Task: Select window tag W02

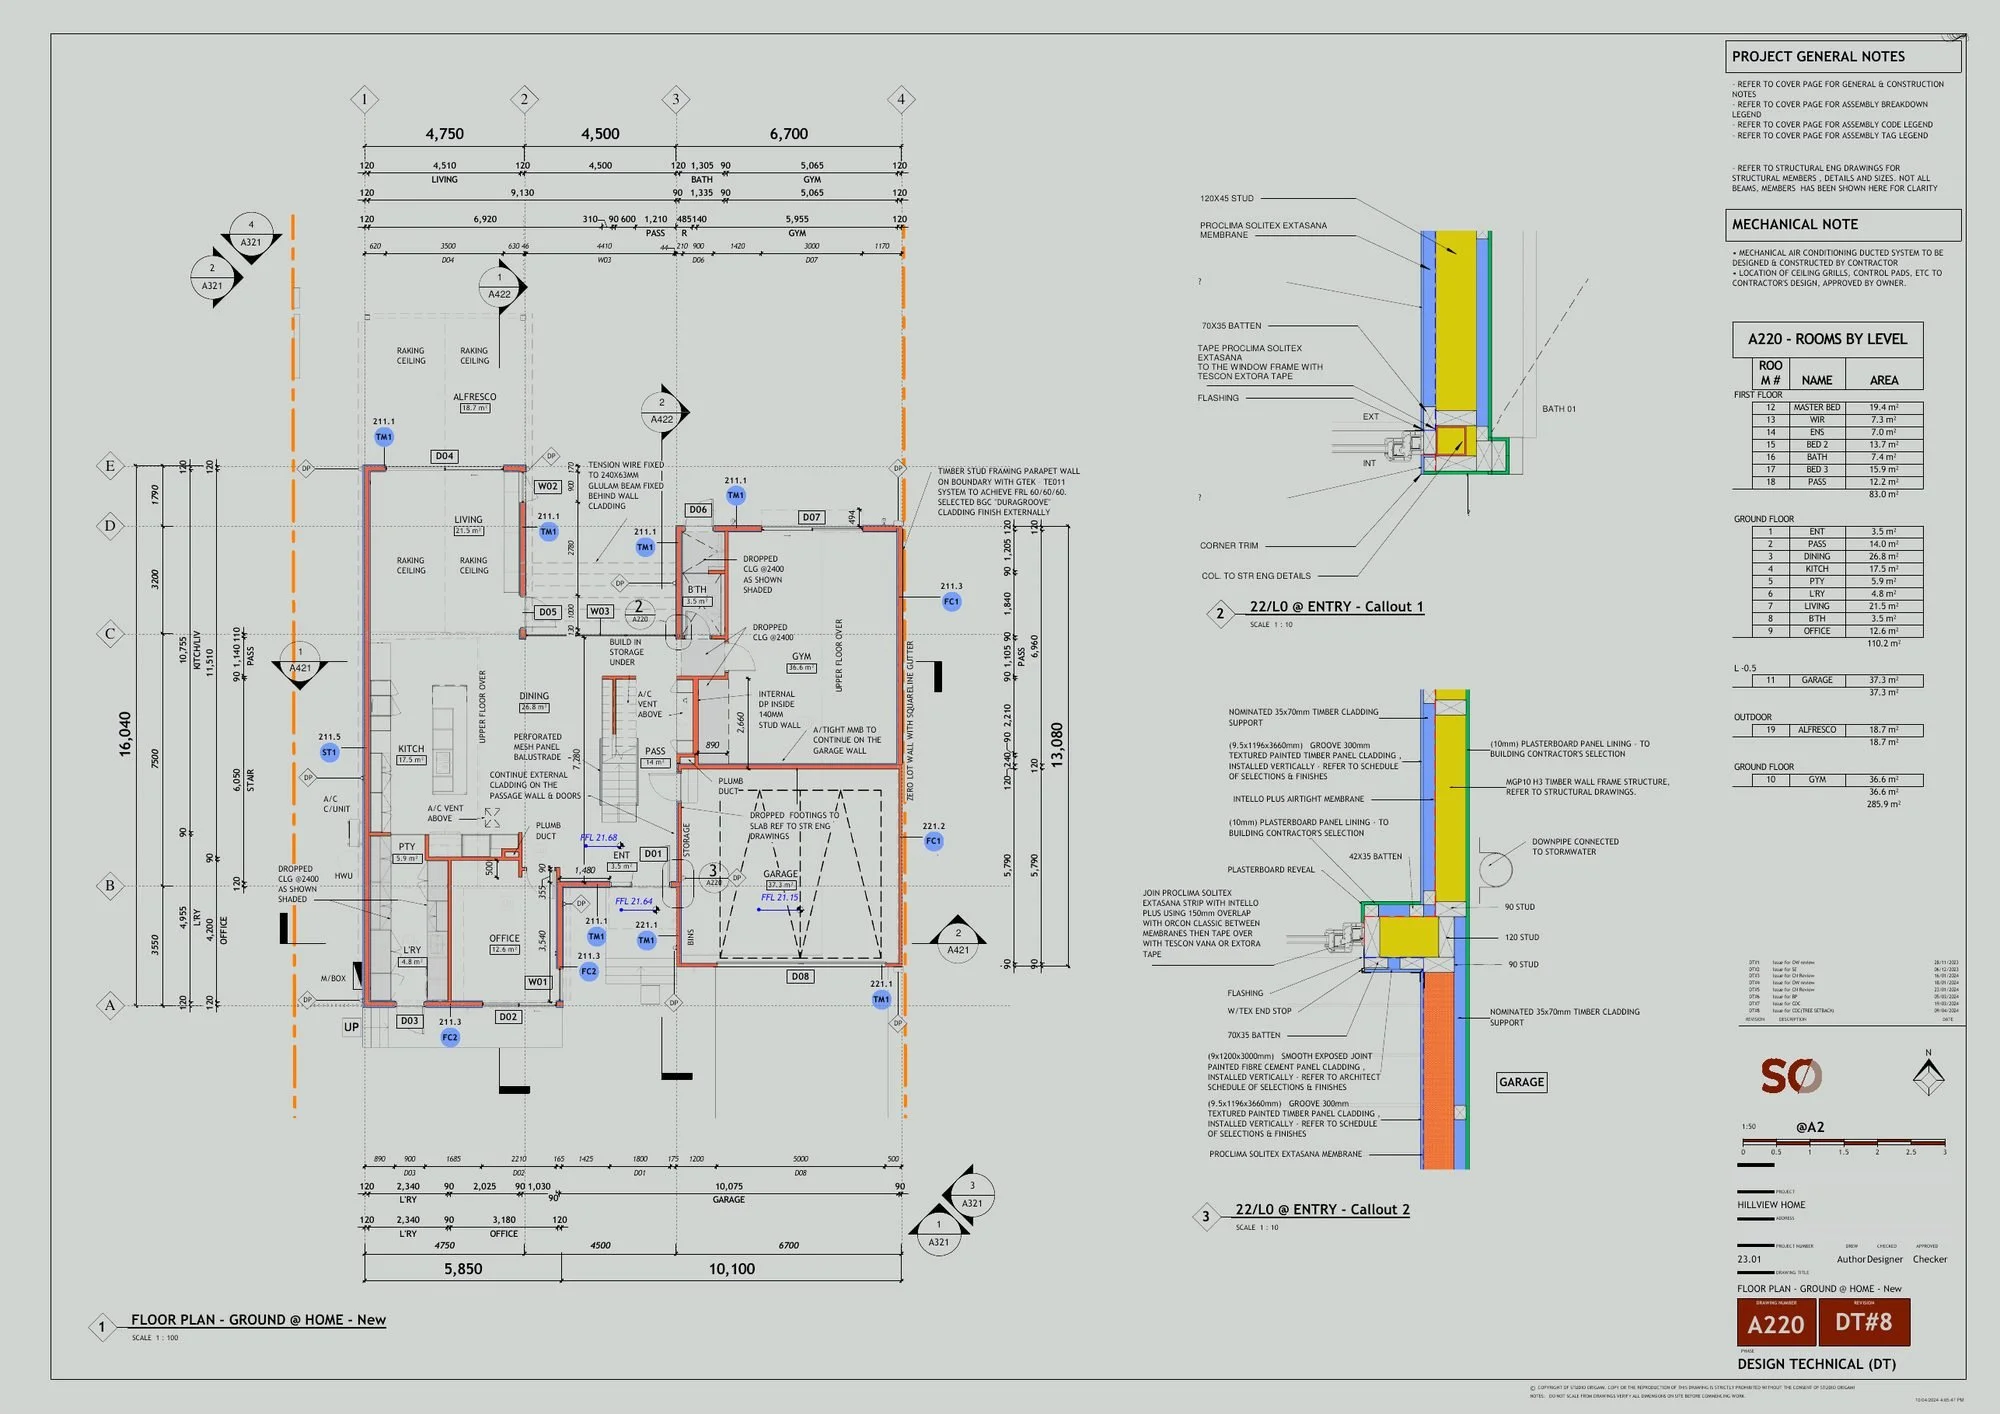Action: click(x=548, y=486)
